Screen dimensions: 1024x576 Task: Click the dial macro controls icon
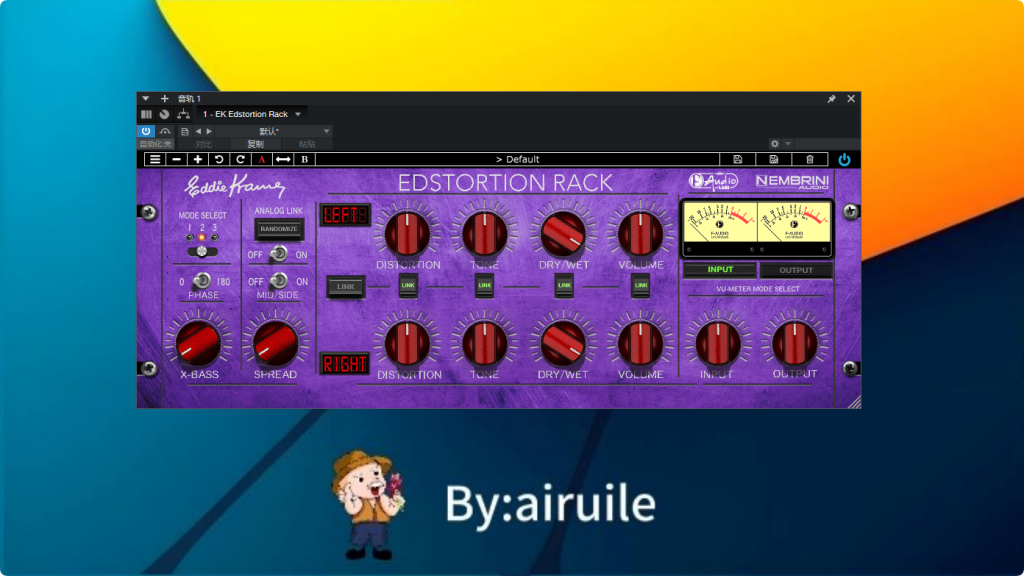pos(165,114)
